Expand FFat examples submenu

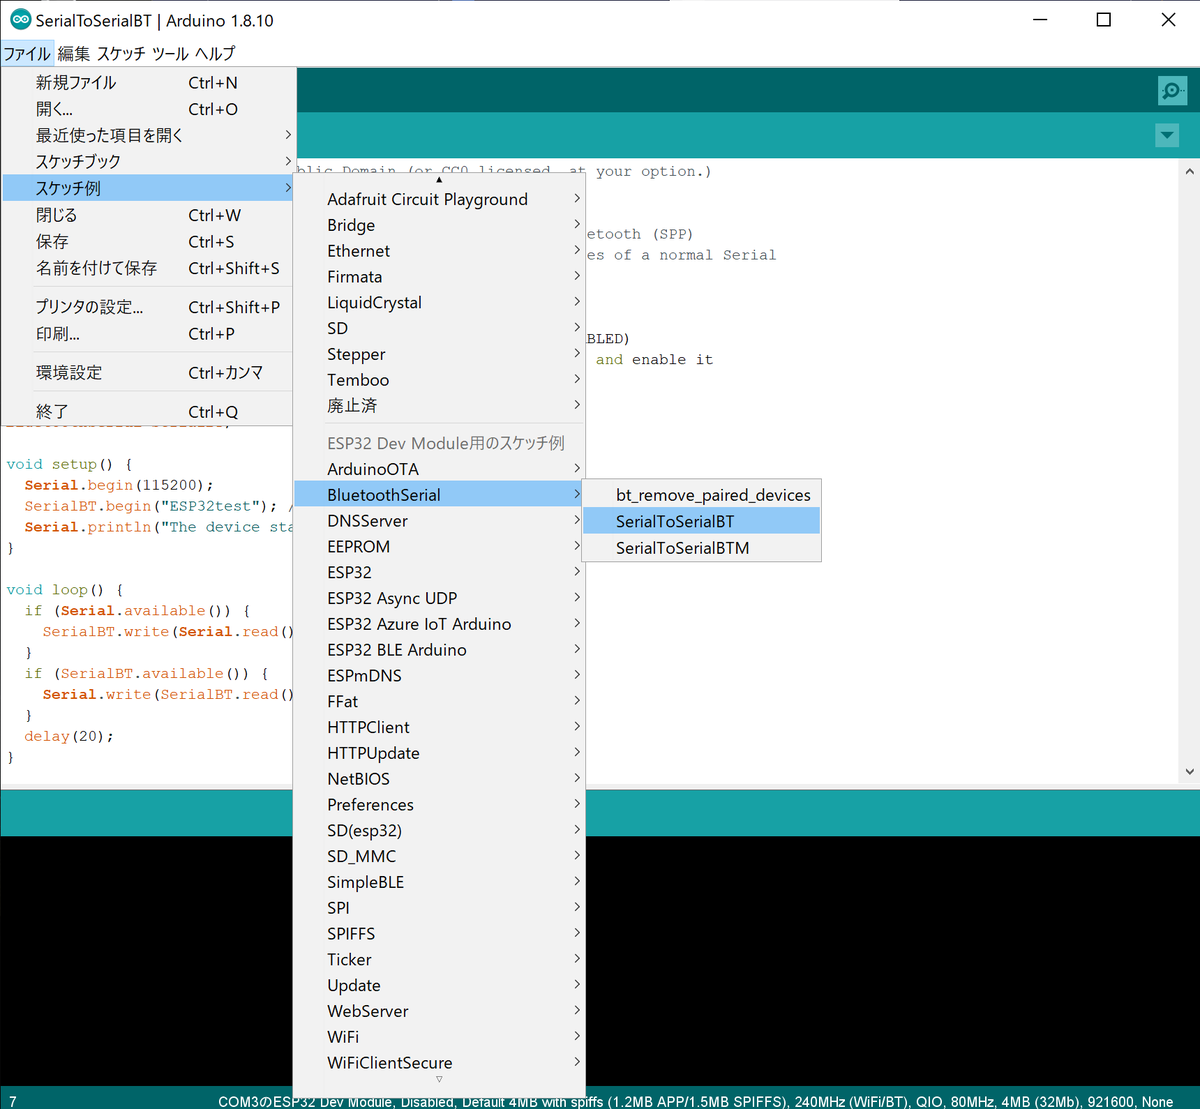coord(439,701)
